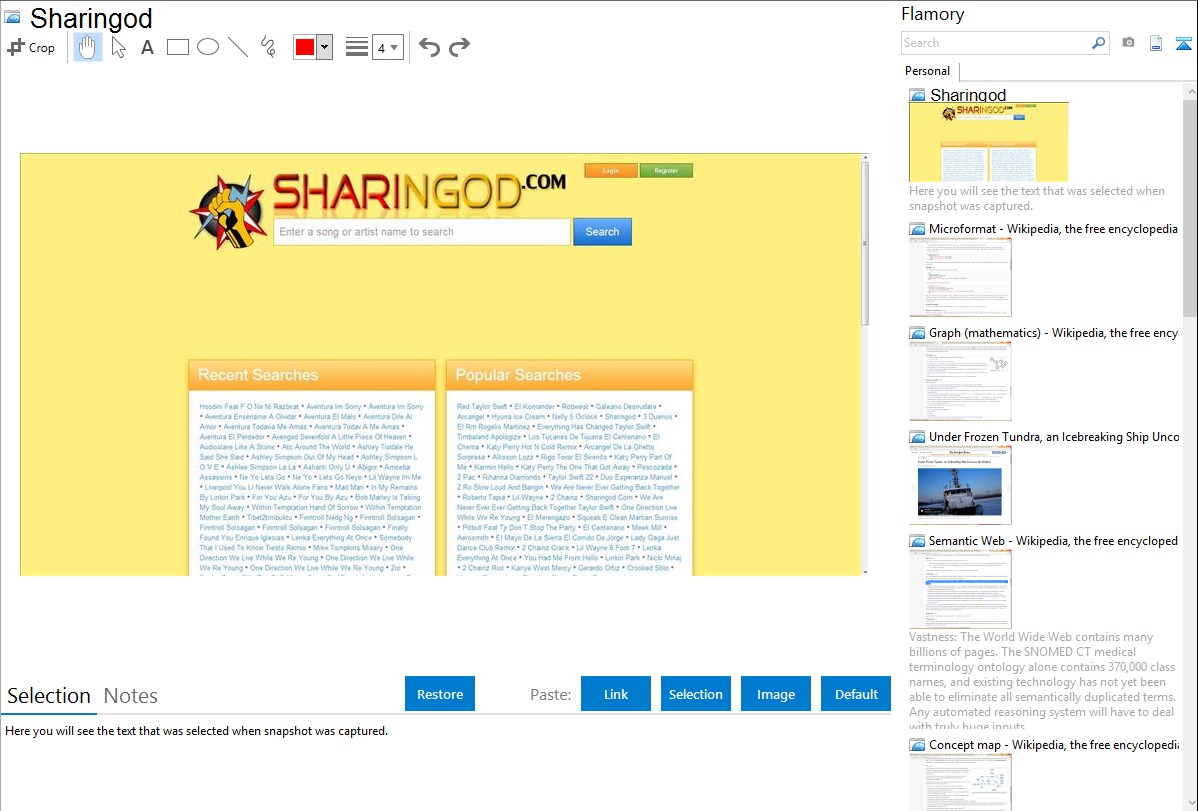The width and height of the screenshot is (1198, 811).
Task: Click the icon beside the Microformat entry
Action: [x=917, y=229]
